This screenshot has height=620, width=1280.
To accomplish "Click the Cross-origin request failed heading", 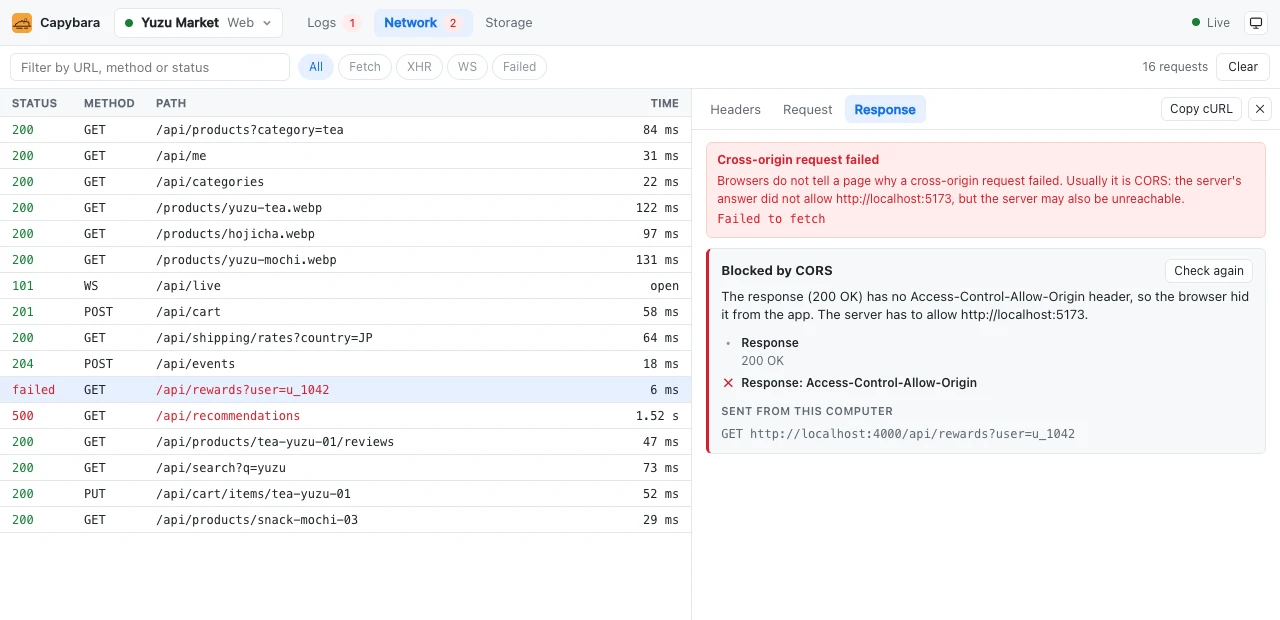I will pos(798,159).
